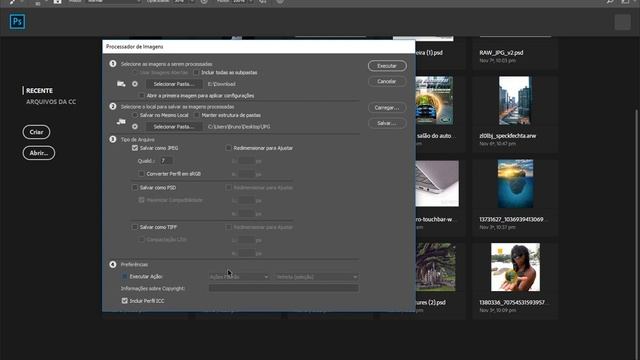This screenshot has width=640, height=360.
Task: Open the floating island underwater thumbnail
Action: (x=515, y=184)
